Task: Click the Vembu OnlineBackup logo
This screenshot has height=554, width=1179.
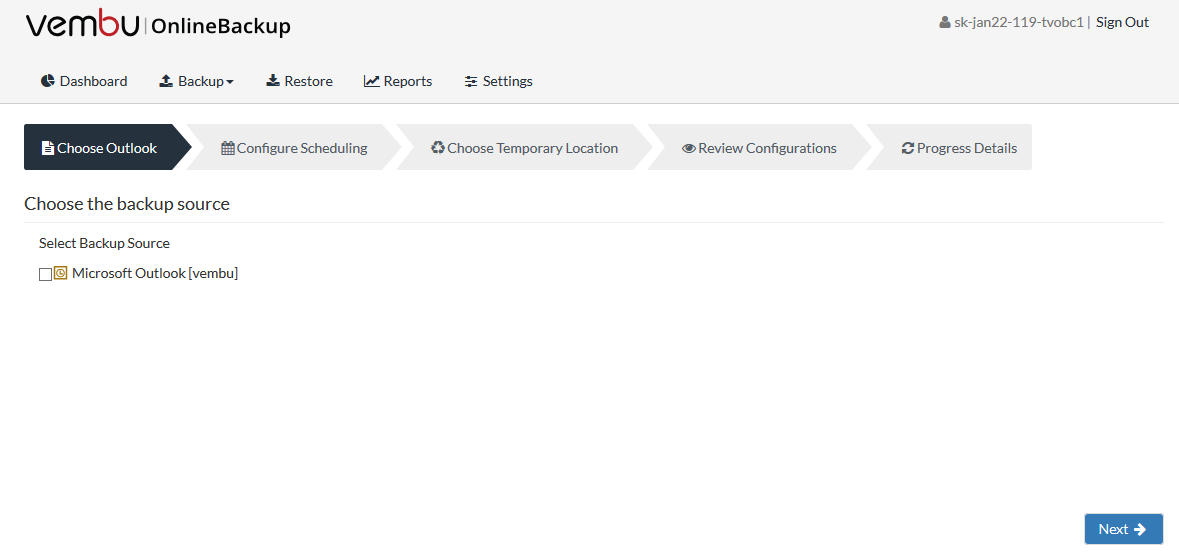Action: [158, 24]
